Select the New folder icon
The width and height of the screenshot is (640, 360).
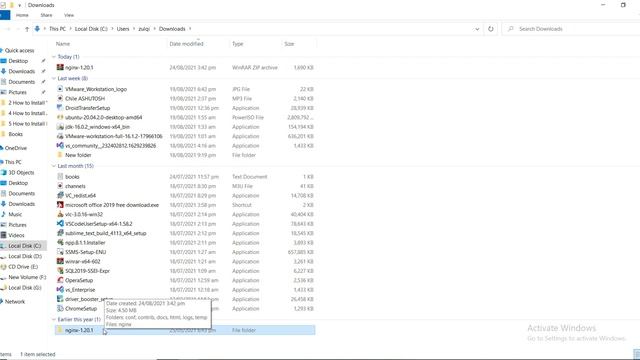[60, 155]
